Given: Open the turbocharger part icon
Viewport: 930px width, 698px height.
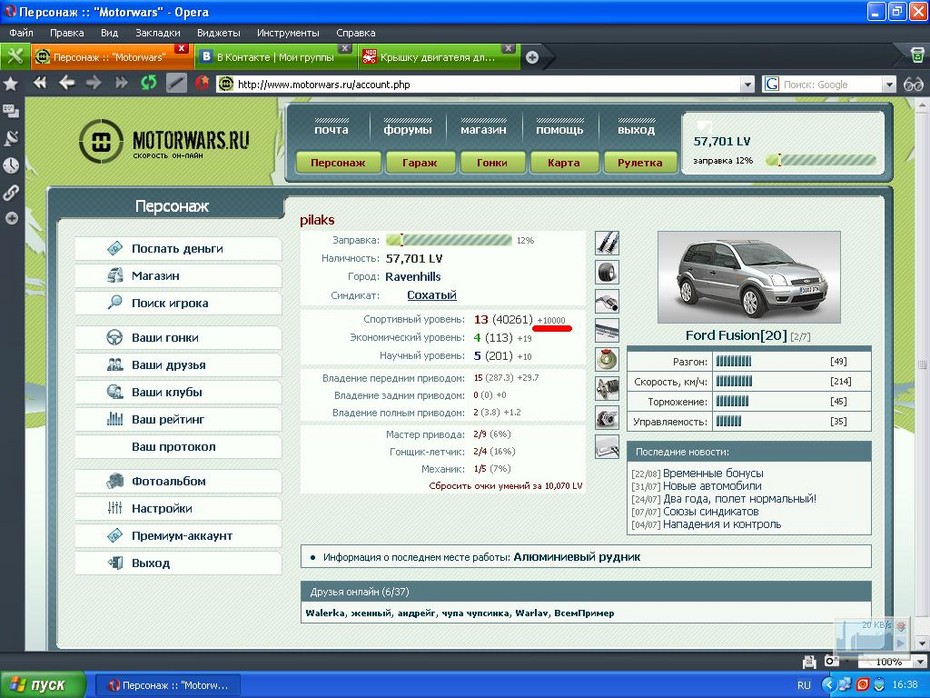Looking at the screenshot, I should point(607,417).
